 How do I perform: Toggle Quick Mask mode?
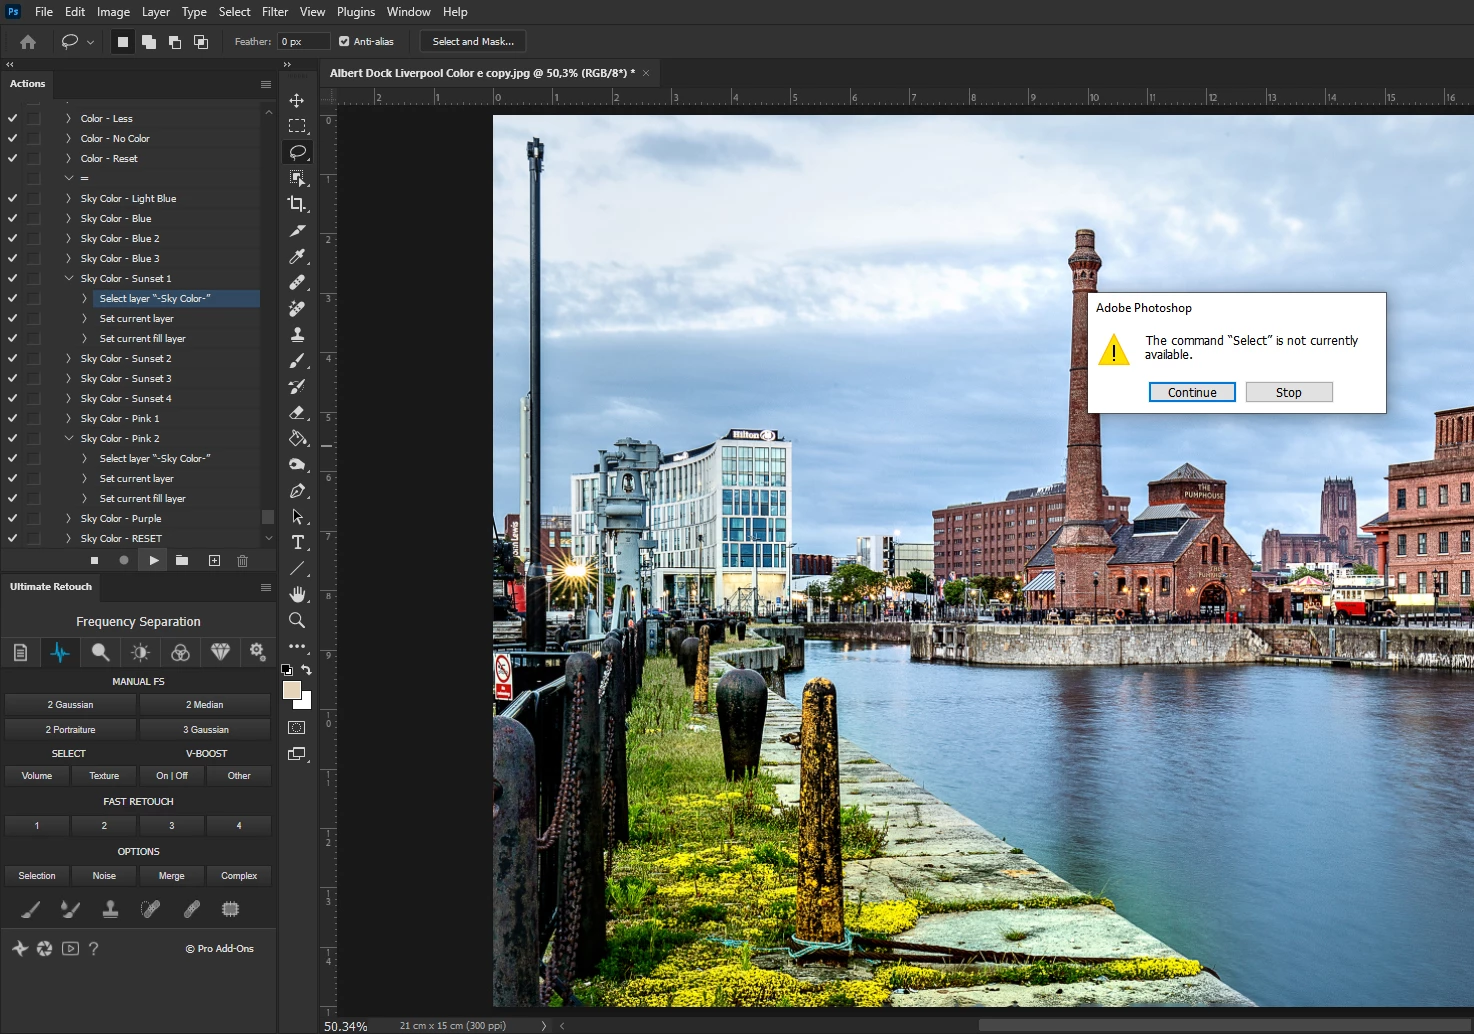[x=297, y=728]
